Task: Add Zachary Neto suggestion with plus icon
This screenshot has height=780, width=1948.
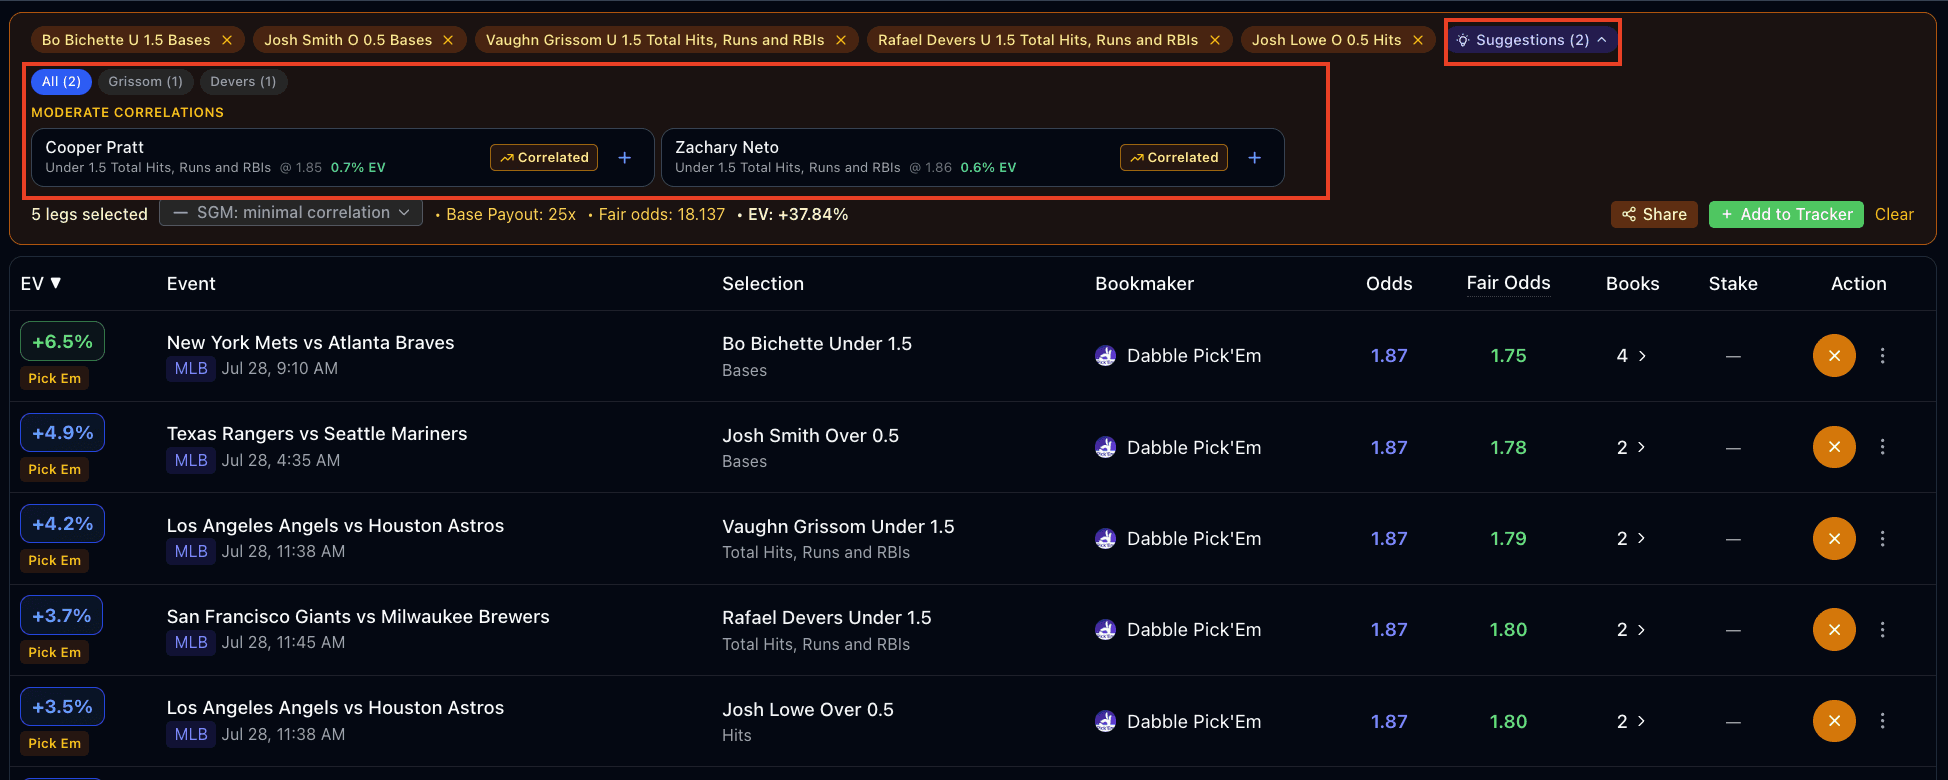Action: (1255, 158)
